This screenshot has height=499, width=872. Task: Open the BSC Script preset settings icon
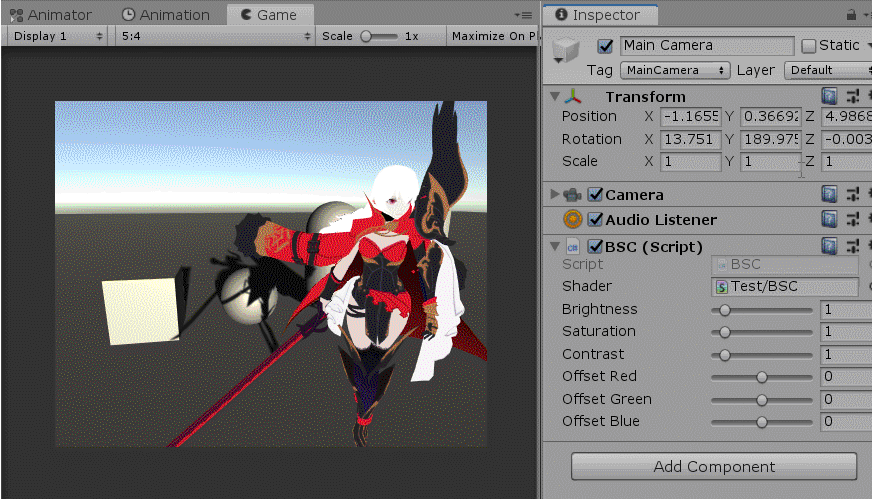click(853, 246)
